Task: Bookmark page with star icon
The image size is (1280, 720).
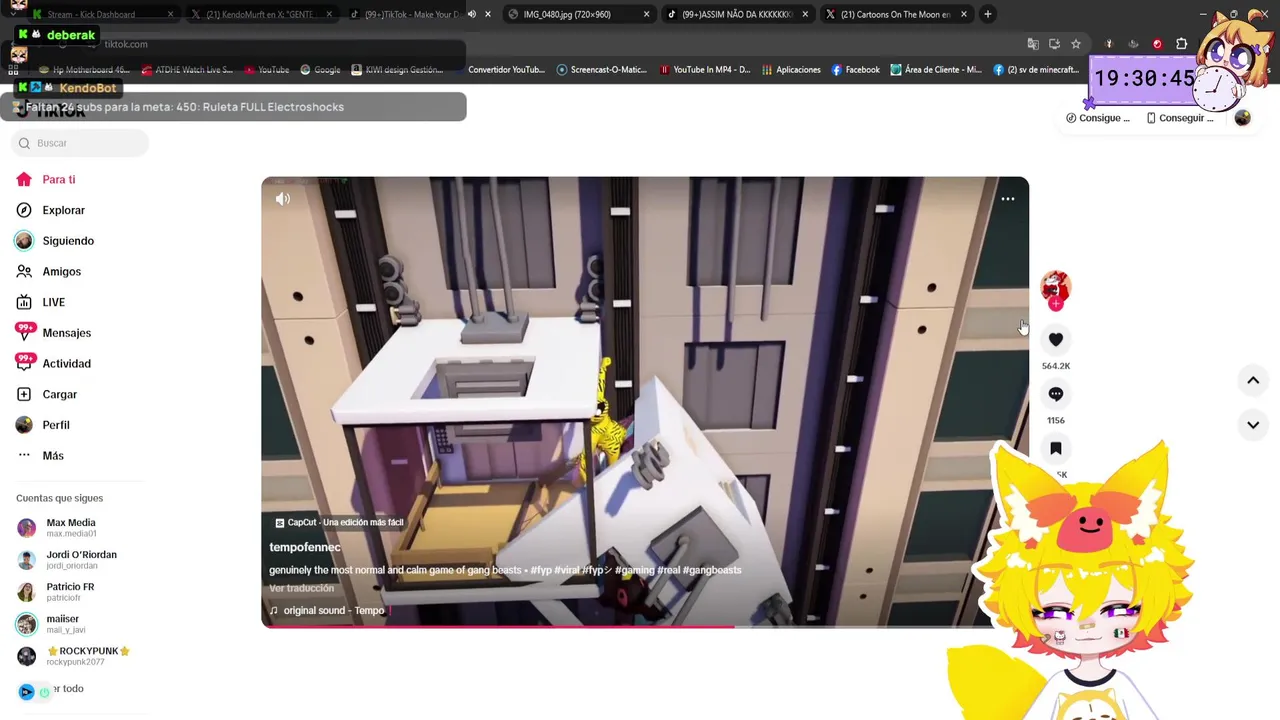Action: [1076, 44]
